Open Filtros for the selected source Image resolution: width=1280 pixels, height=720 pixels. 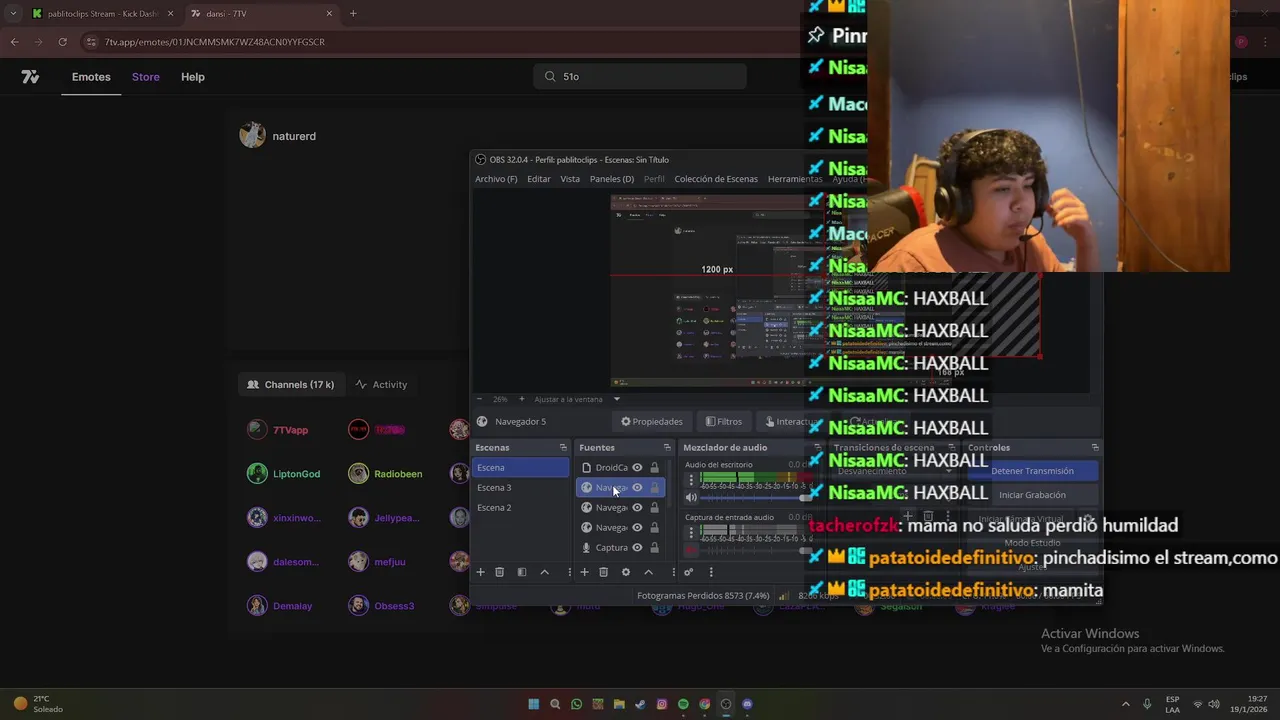pos(724,422)
